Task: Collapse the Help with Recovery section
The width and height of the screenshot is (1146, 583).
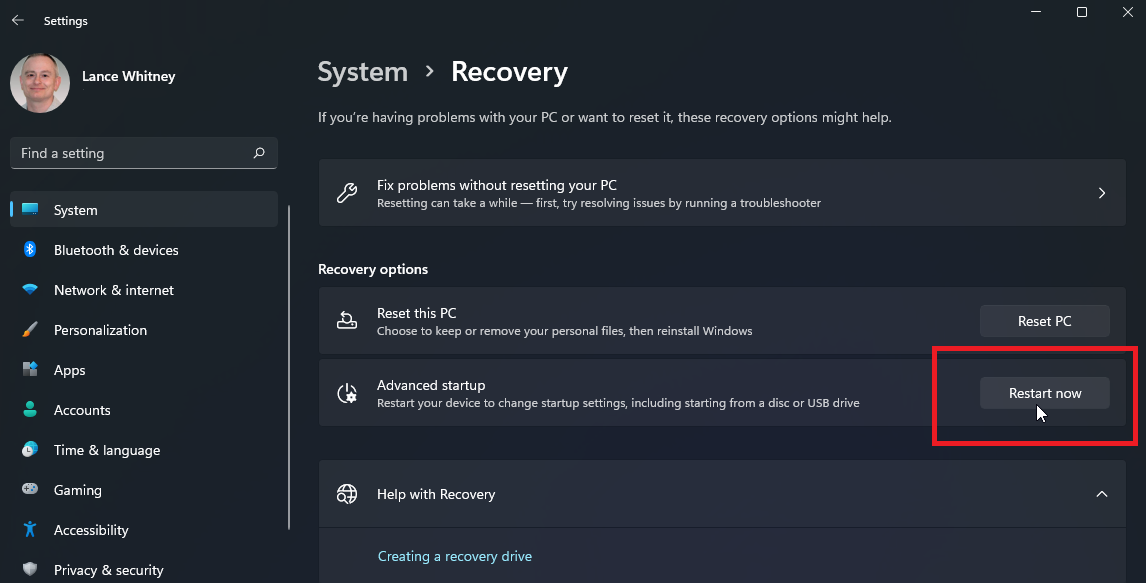Action: (1102, 493)
